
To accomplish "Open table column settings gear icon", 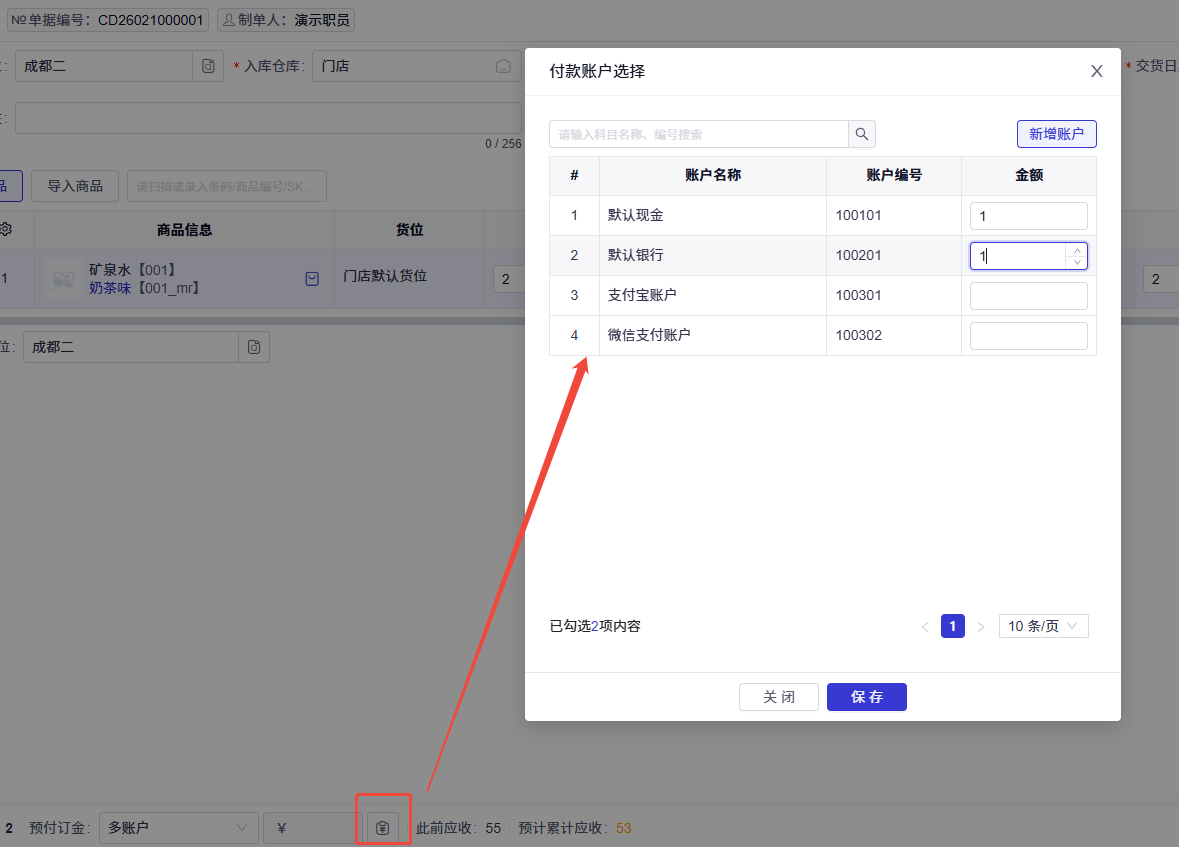I will click(x=6, y=229).
